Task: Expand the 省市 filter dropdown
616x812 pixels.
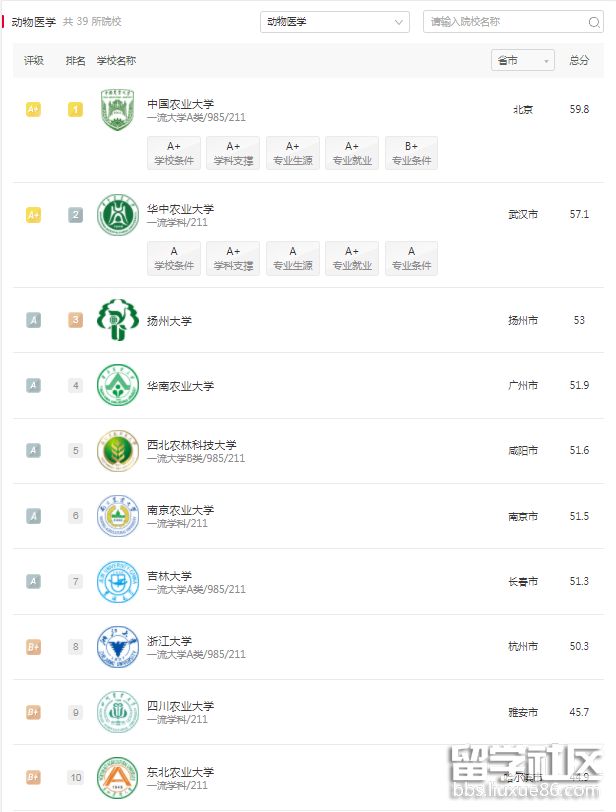Action: [x=521, y=60]
